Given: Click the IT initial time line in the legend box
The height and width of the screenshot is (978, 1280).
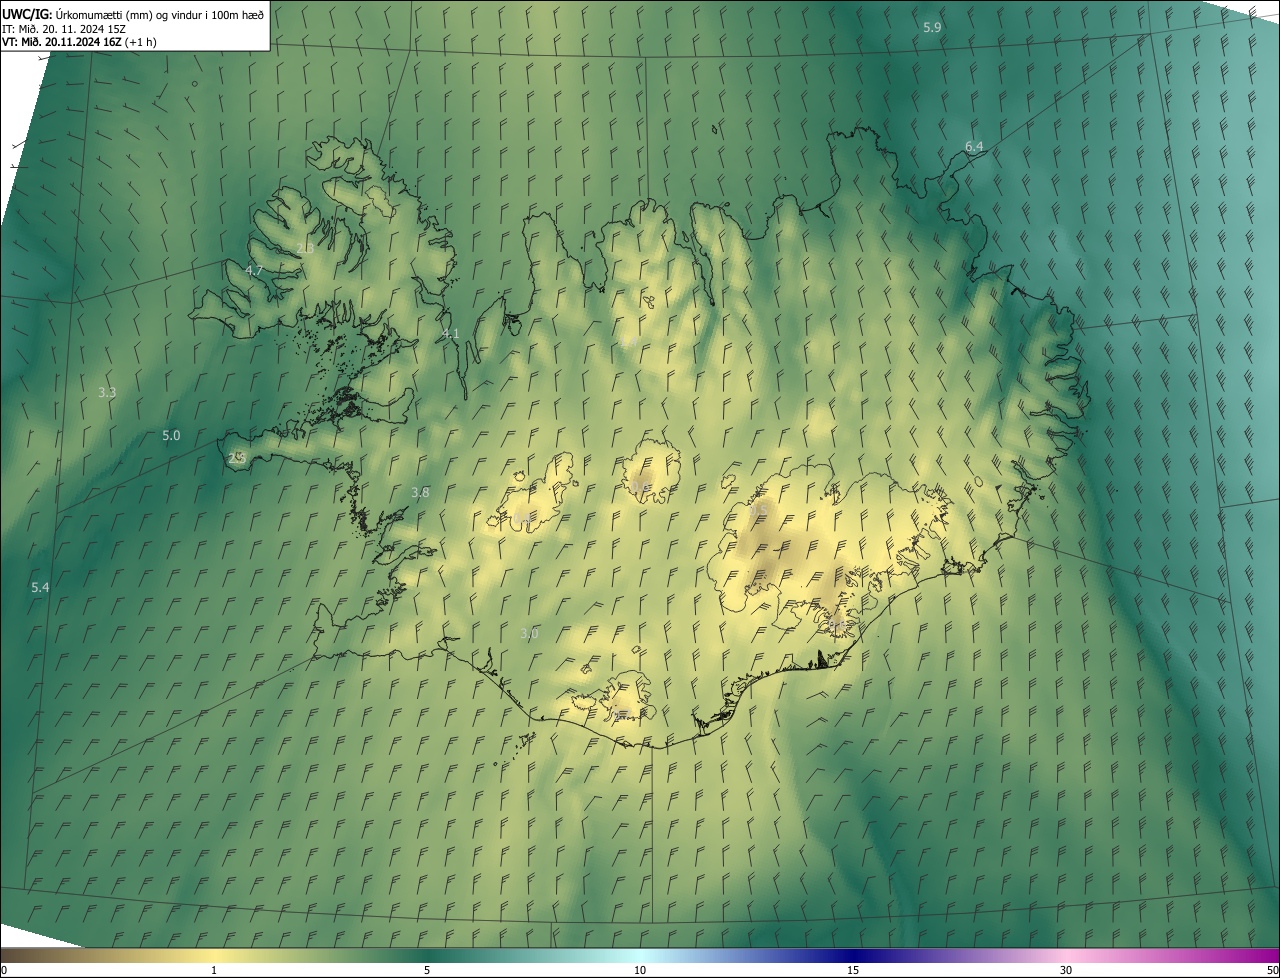Looking at the screenshot, I should tap(64, 28).
